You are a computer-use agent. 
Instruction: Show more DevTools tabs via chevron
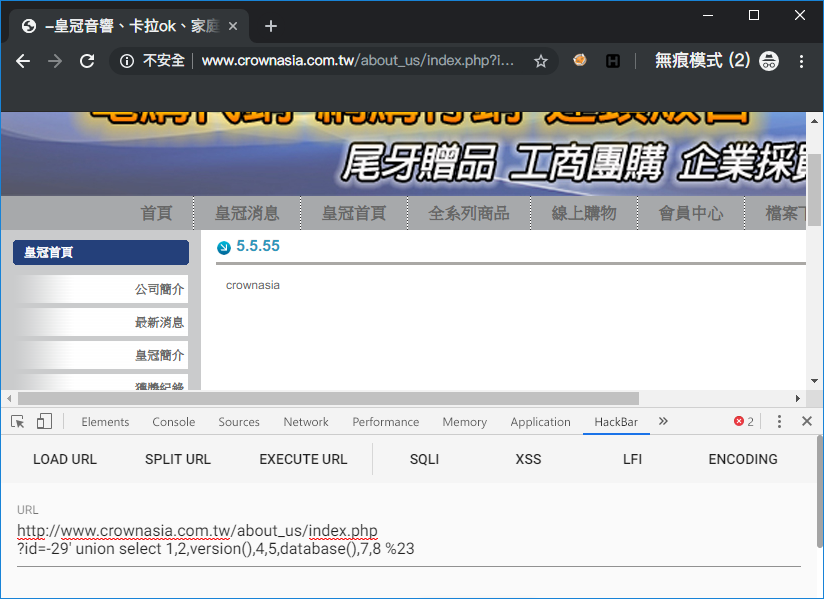(663, 421)
